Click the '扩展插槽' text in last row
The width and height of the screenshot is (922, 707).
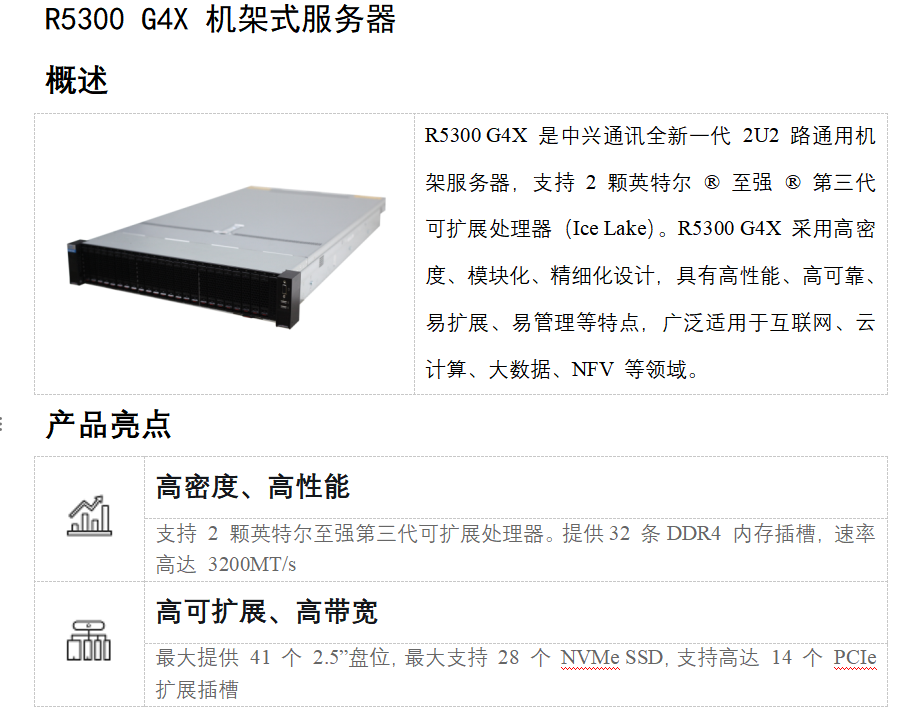(x=197, y=689)
